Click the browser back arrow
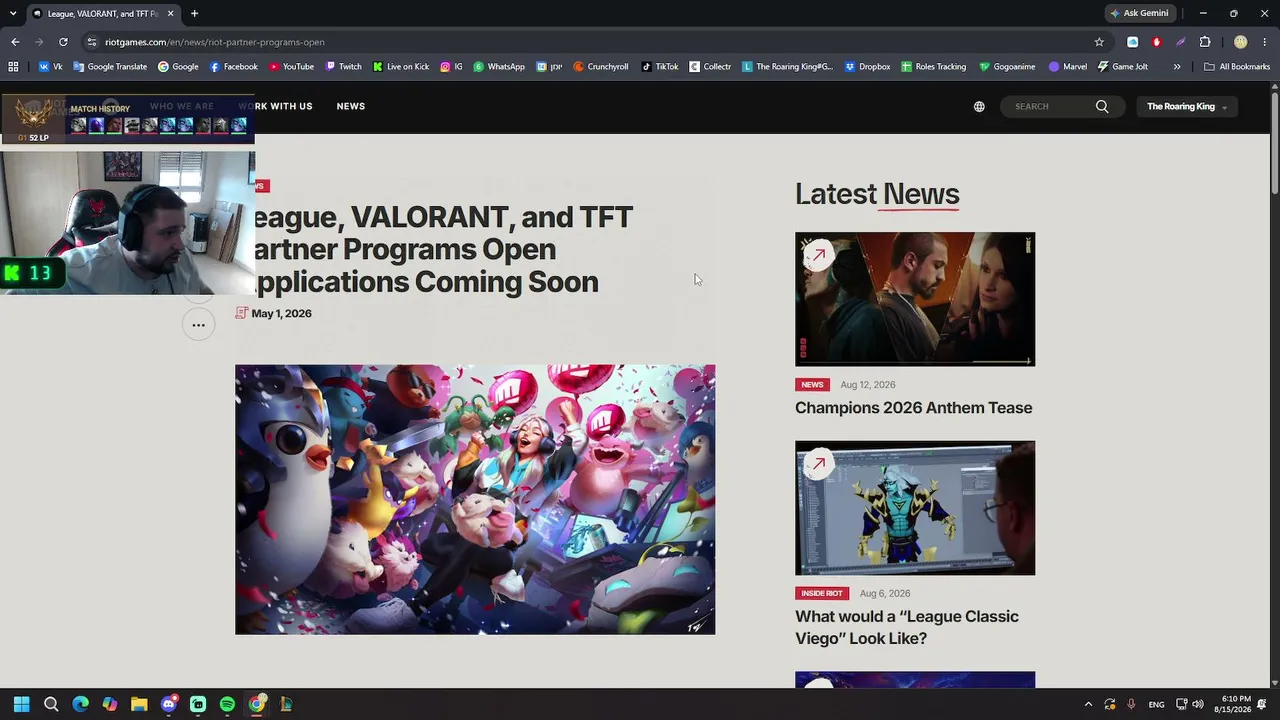1280x720 pixels. [x=15, y=42]
